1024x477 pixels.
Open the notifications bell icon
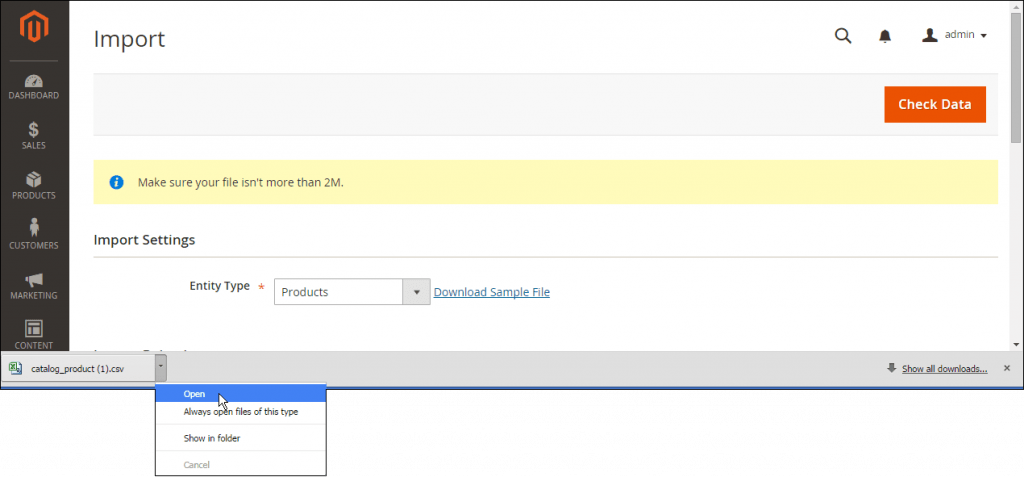click(885, 36)
